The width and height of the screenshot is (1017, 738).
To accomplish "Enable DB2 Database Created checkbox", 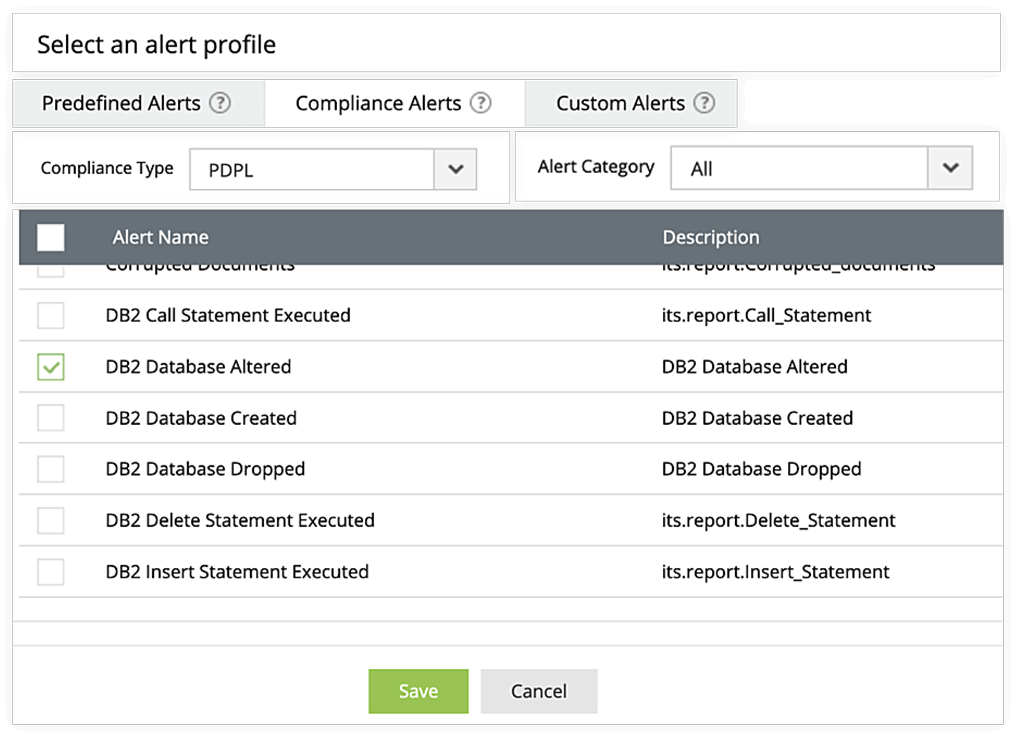I will click(x=51, y=418).
